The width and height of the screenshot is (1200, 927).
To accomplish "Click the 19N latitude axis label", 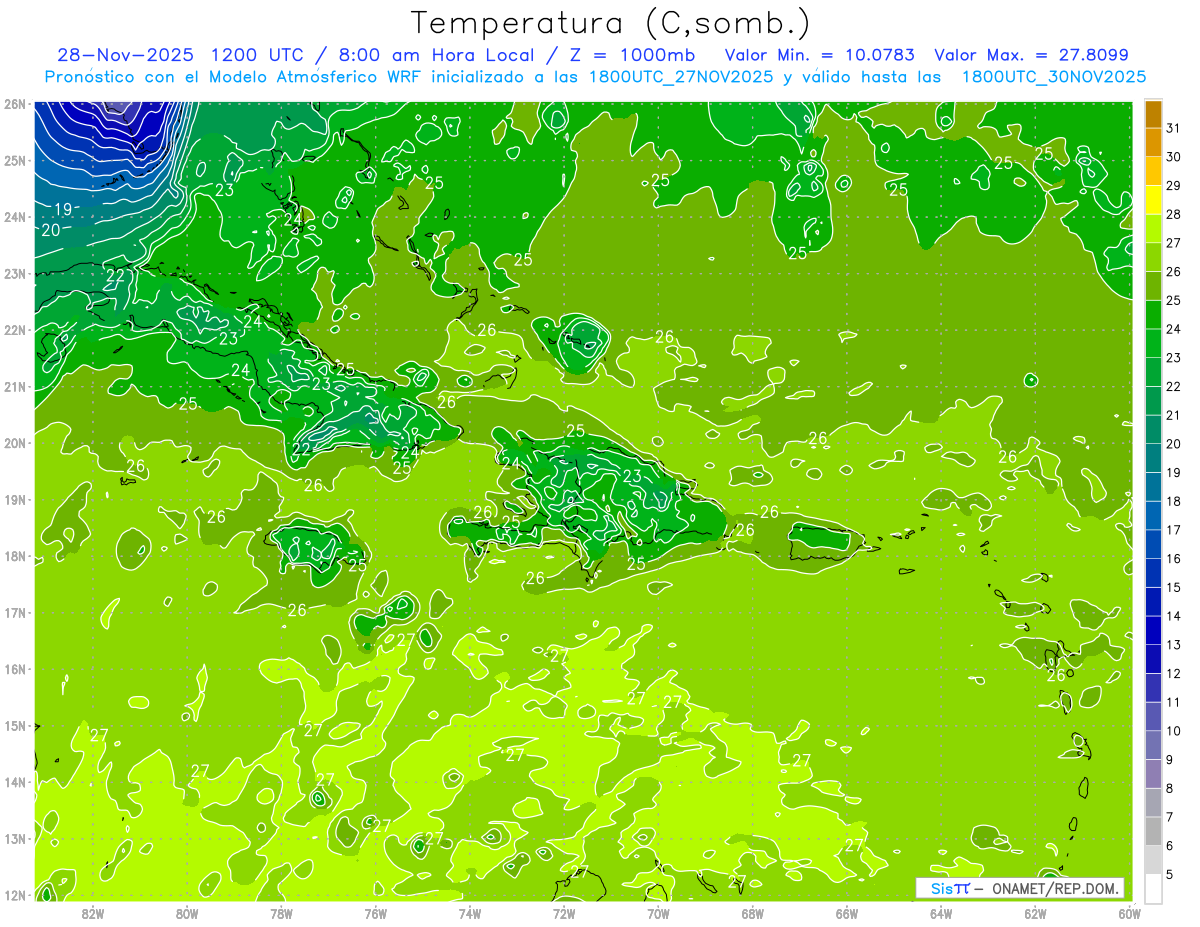I will point(14,499).
